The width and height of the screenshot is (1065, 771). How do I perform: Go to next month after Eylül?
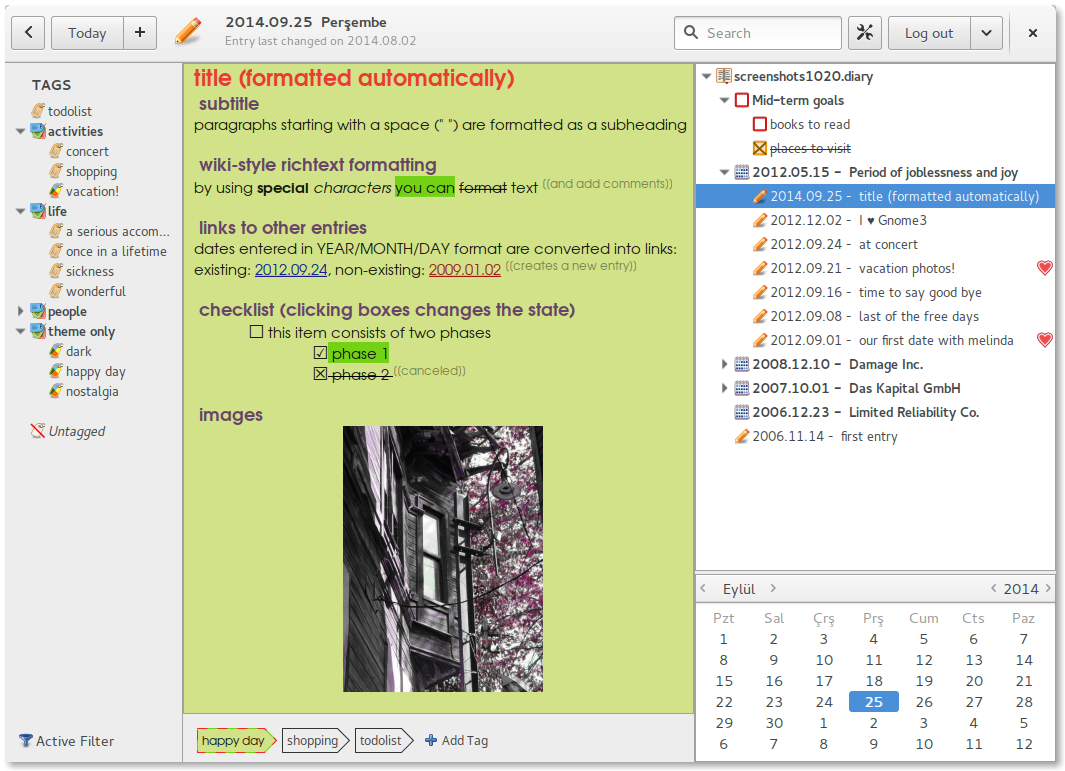(x=773, y=588)
